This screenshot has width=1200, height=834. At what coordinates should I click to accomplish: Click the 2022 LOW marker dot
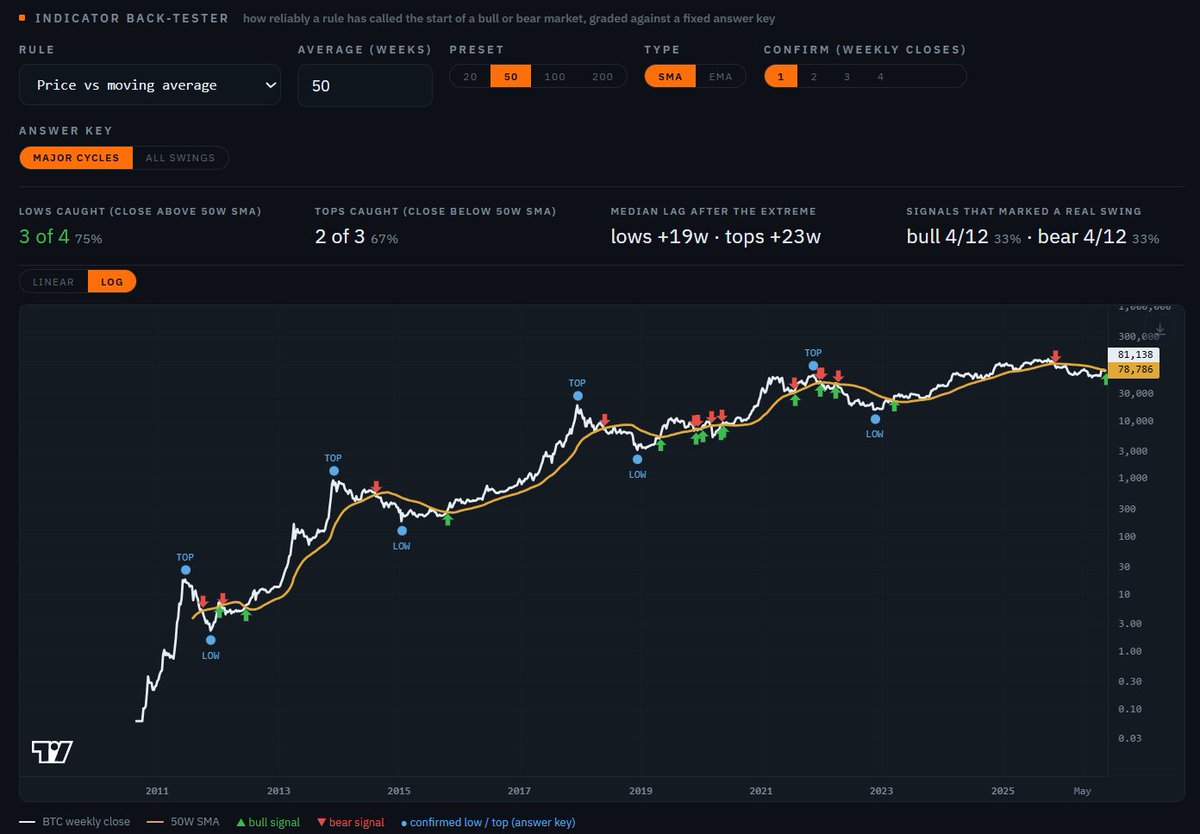coord(875,419)
